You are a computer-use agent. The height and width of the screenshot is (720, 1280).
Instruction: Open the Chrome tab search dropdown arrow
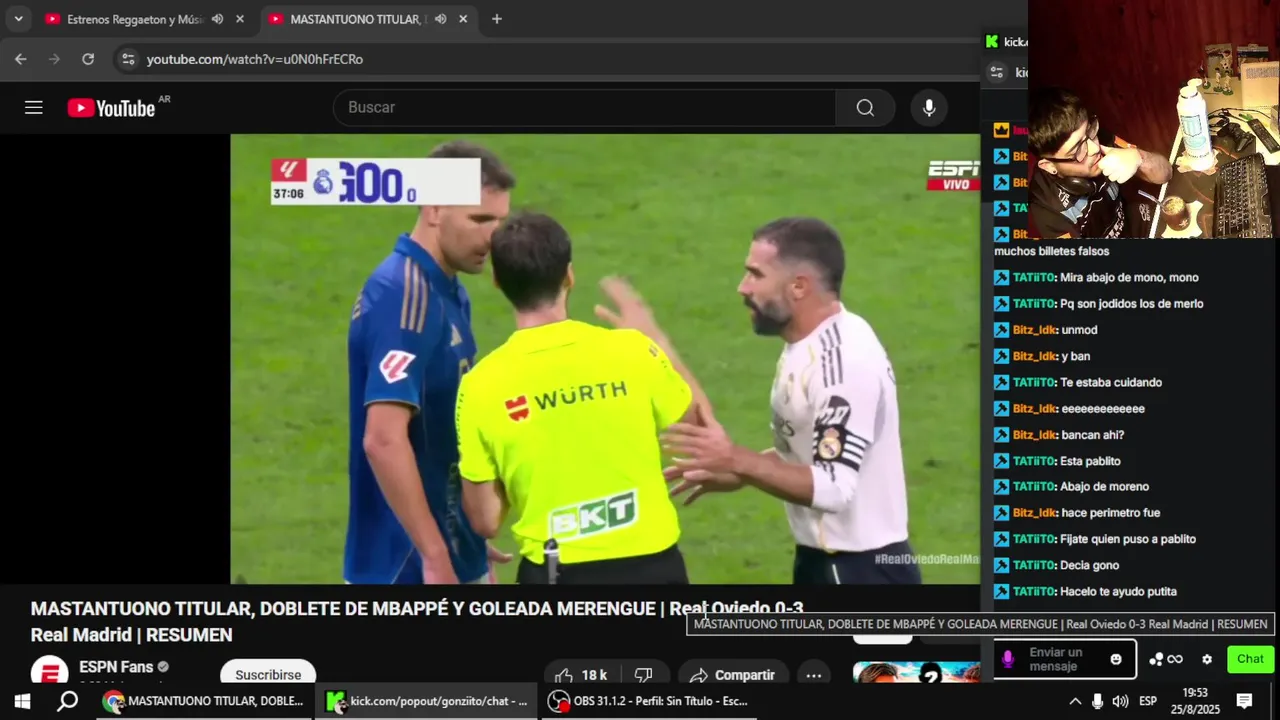[18, 19]
